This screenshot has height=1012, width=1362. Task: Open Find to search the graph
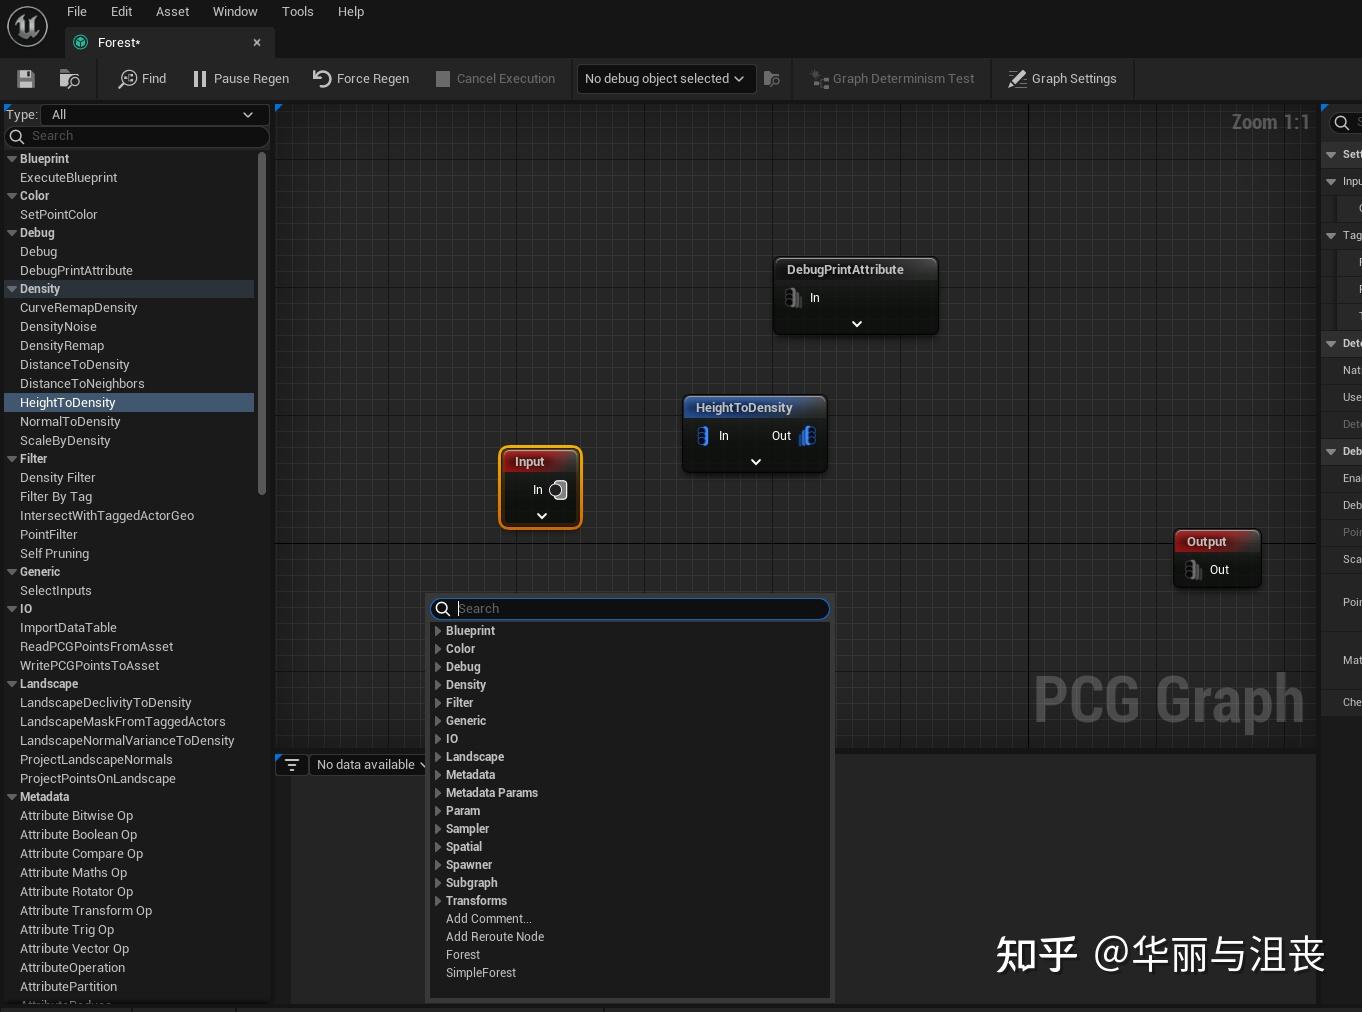click(x=141, y=79)
